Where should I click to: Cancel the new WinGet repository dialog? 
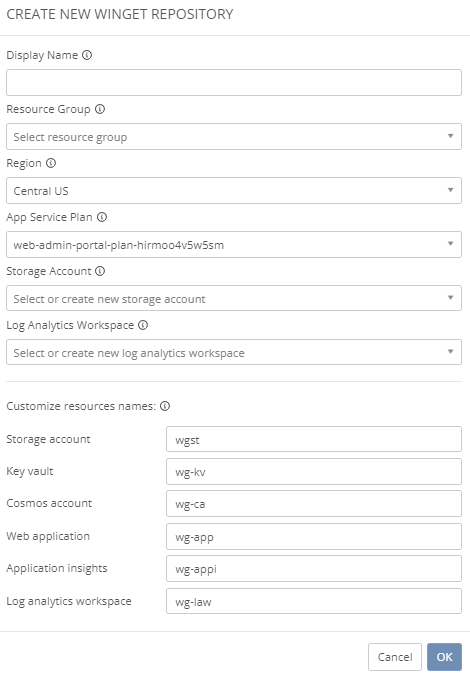[395, 657]
